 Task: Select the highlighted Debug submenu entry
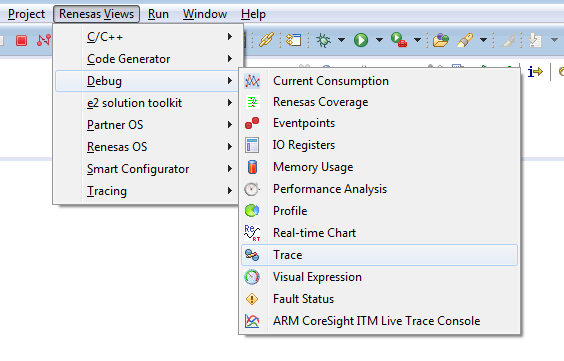[x=146, y=81]
